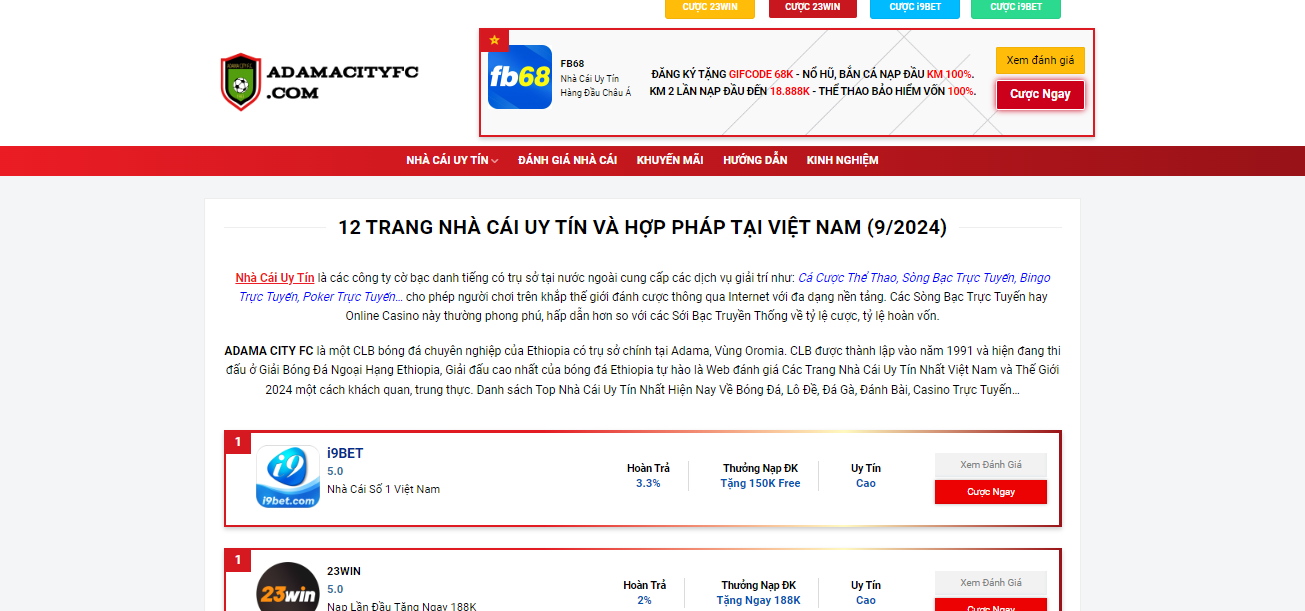The image size is (1305, 611).
Task: Click the yellow Cược 23WIN button
Action: pos(710,8)
